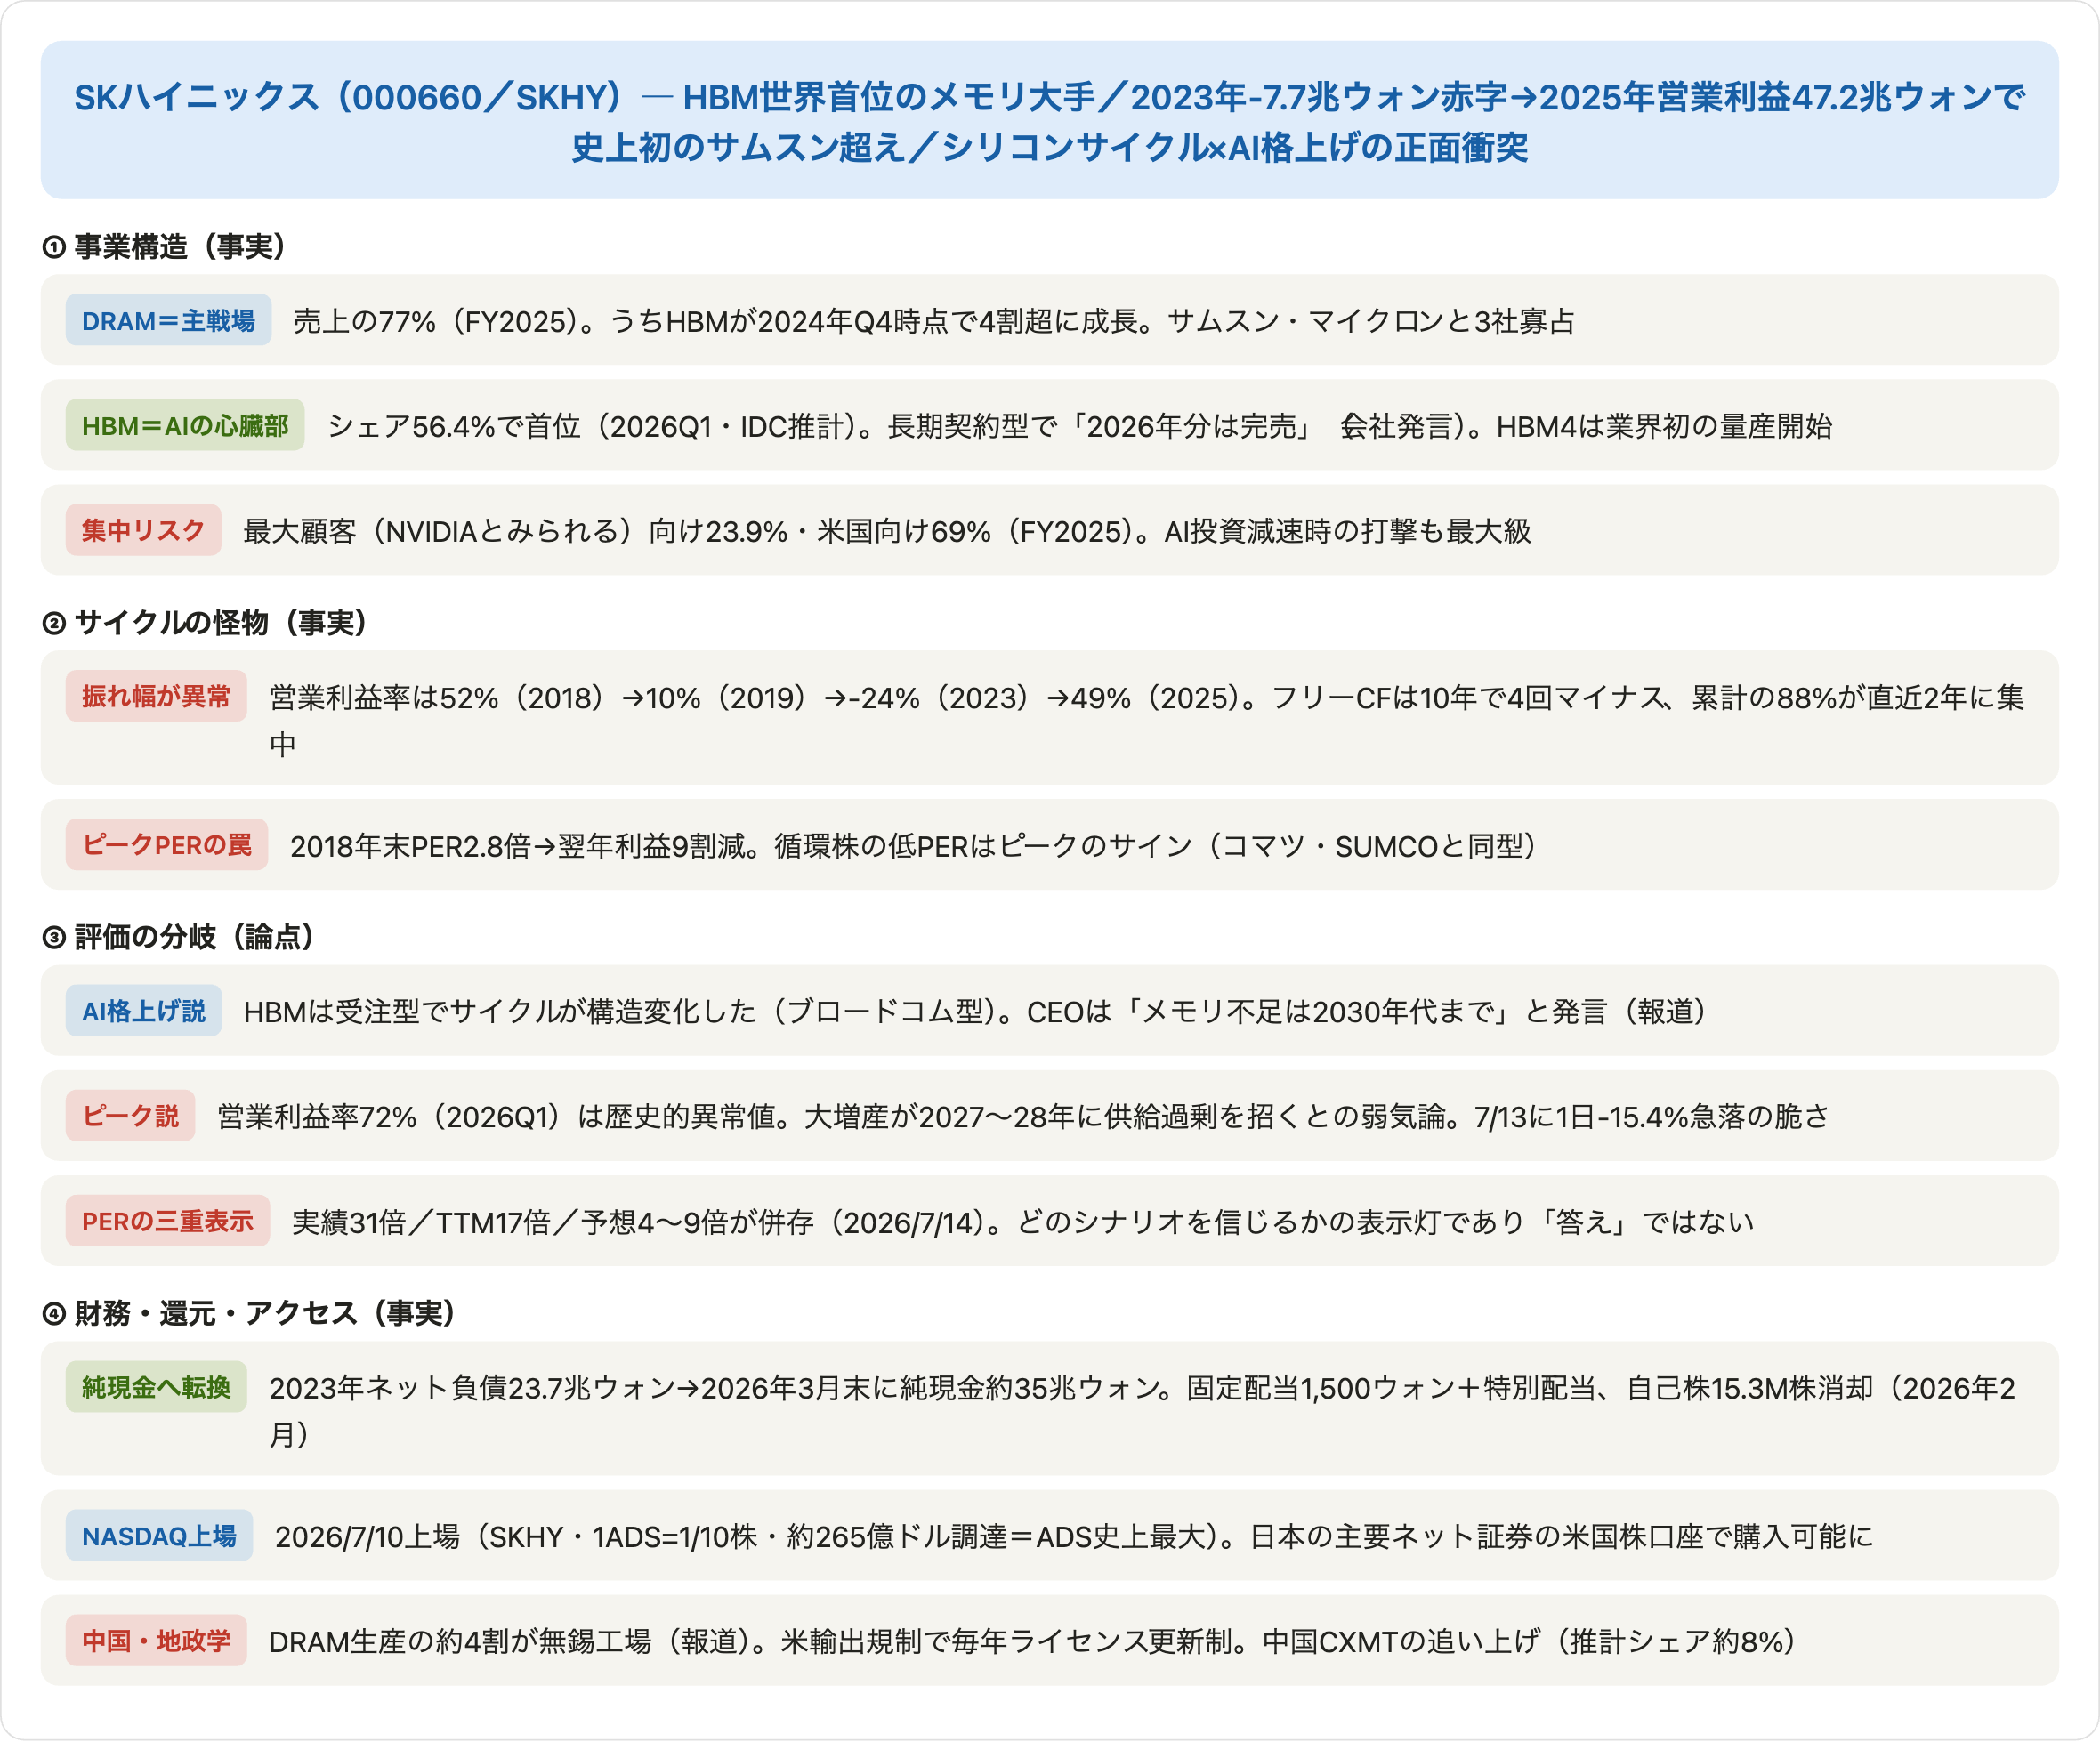Viewport: 2100px width, 1742px height.
Task: Click text CEOは「メモリ不足は2030年代まで」と発言
Action: [1316, 1011]
